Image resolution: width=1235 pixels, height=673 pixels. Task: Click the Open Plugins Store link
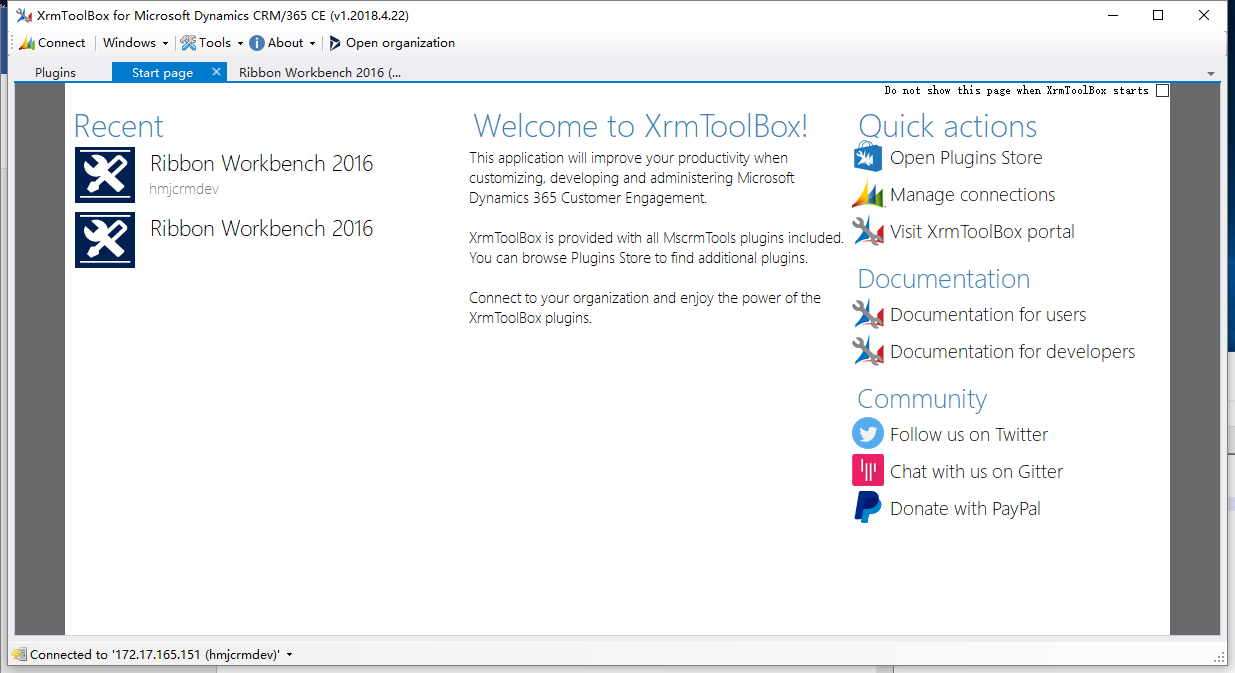coord(966,157)
